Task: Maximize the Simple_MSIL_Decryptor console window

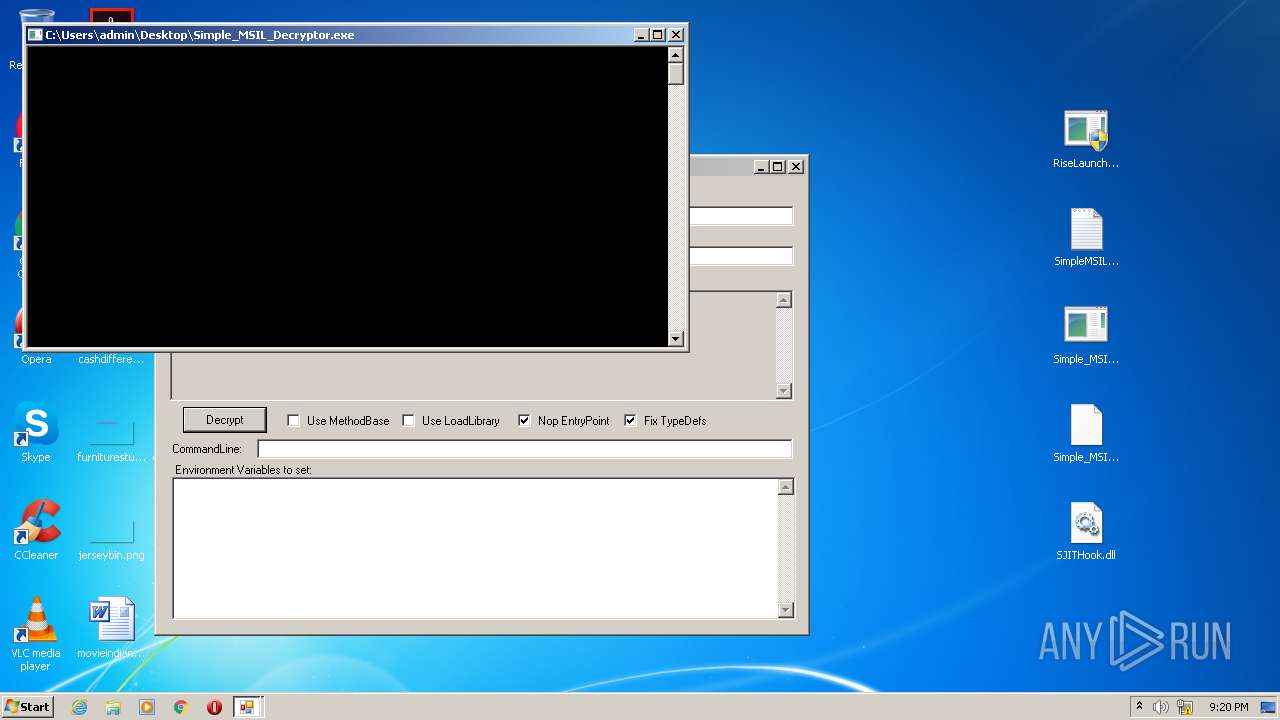Action: click(x=658, y=35)
